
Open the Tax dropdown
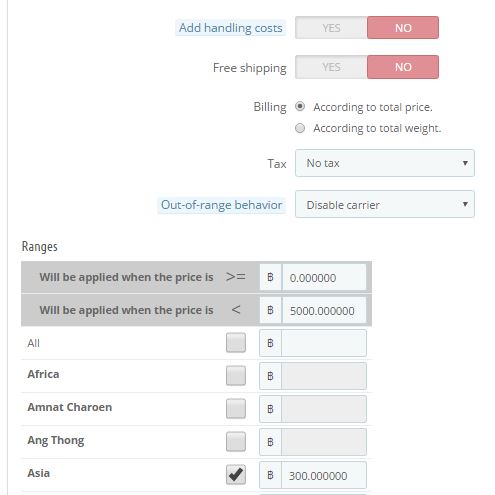tap(385, 163)
